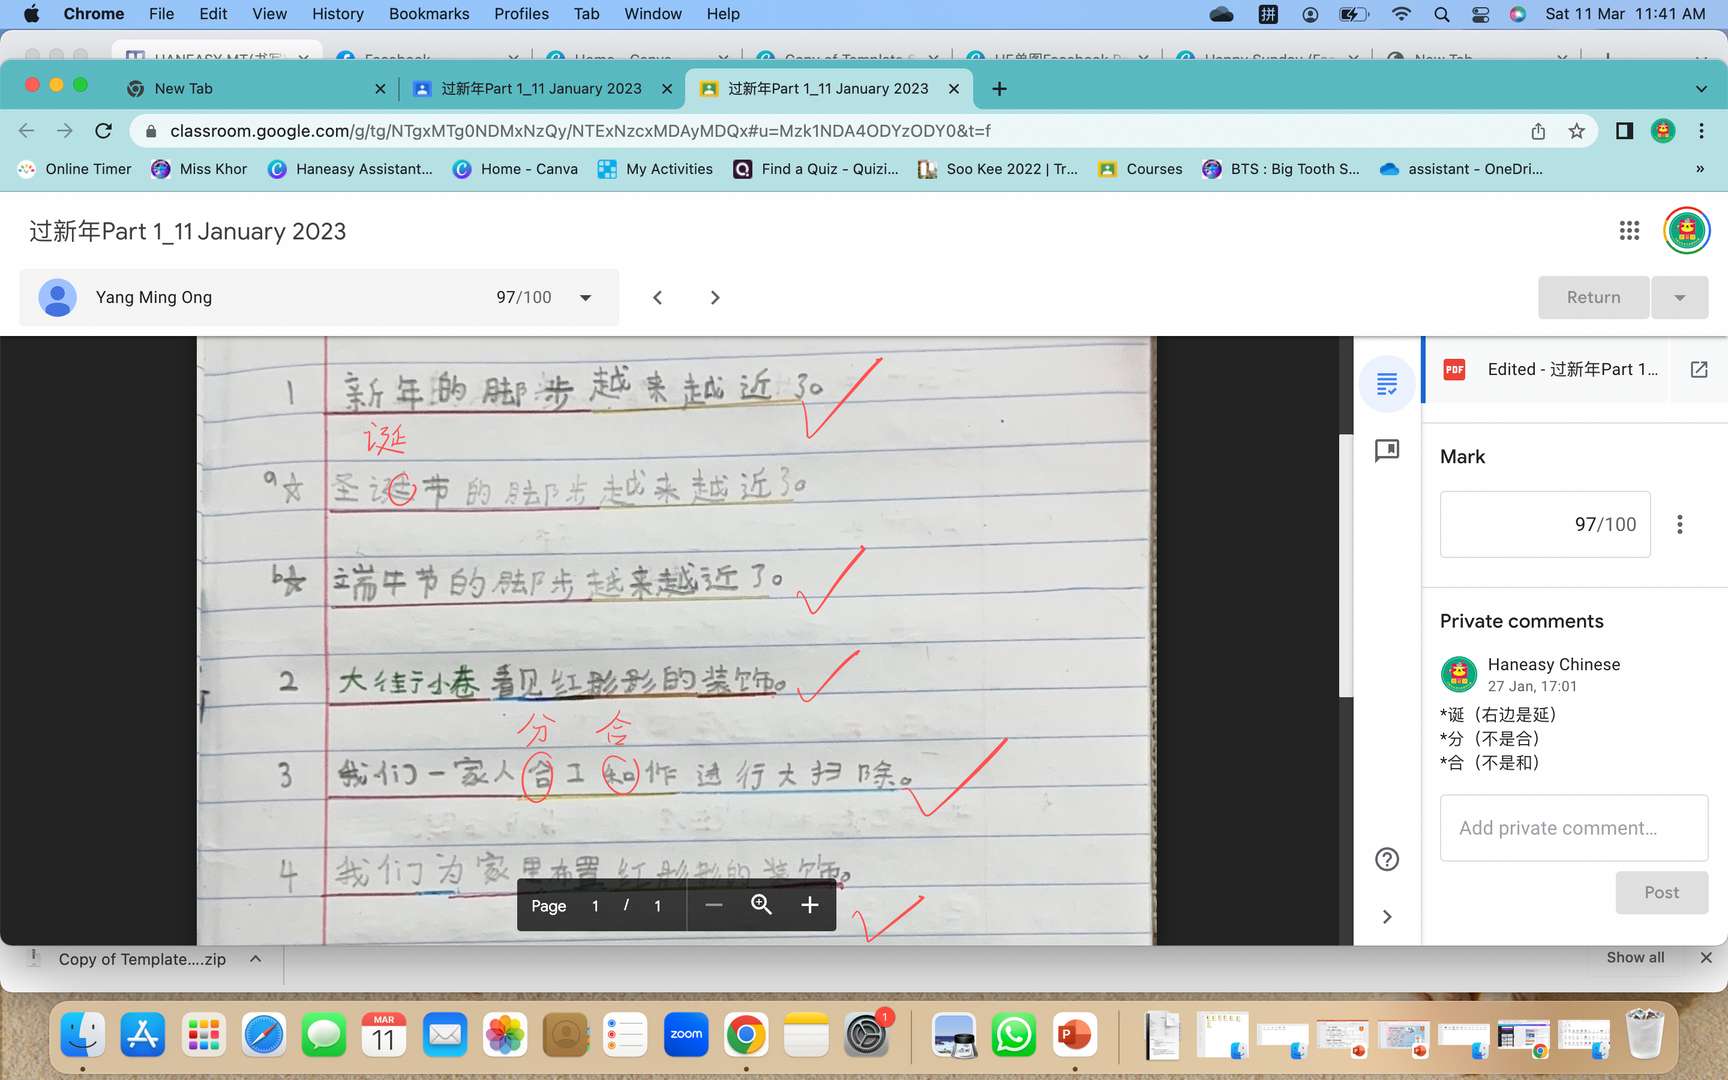Click the private comments speech bubble icon
The image size is (1728, 1080).
click(1387, 451)
